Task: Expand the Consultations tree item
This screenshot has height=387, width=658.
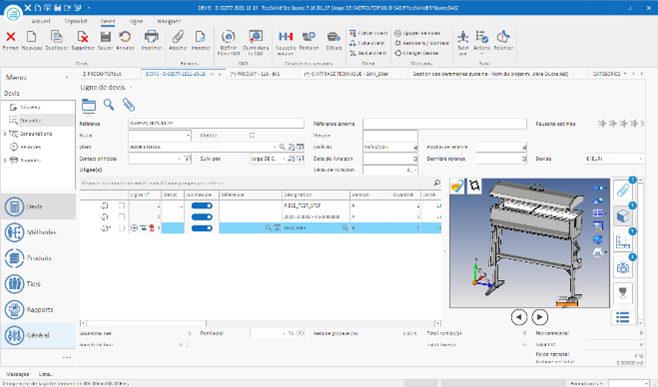Action: (x=5, y=134)
